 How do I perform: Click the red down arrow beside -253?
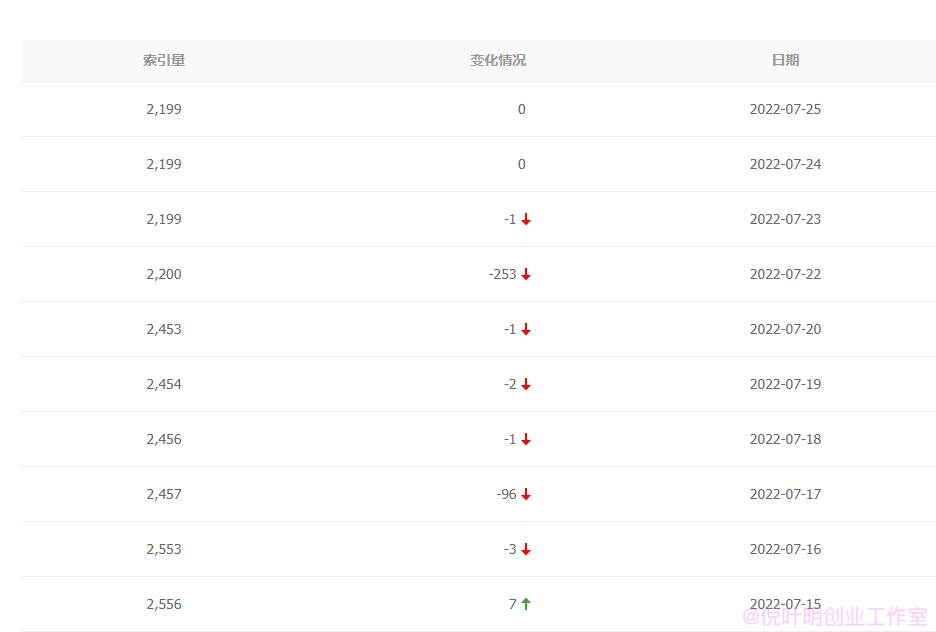coord(526,274)
